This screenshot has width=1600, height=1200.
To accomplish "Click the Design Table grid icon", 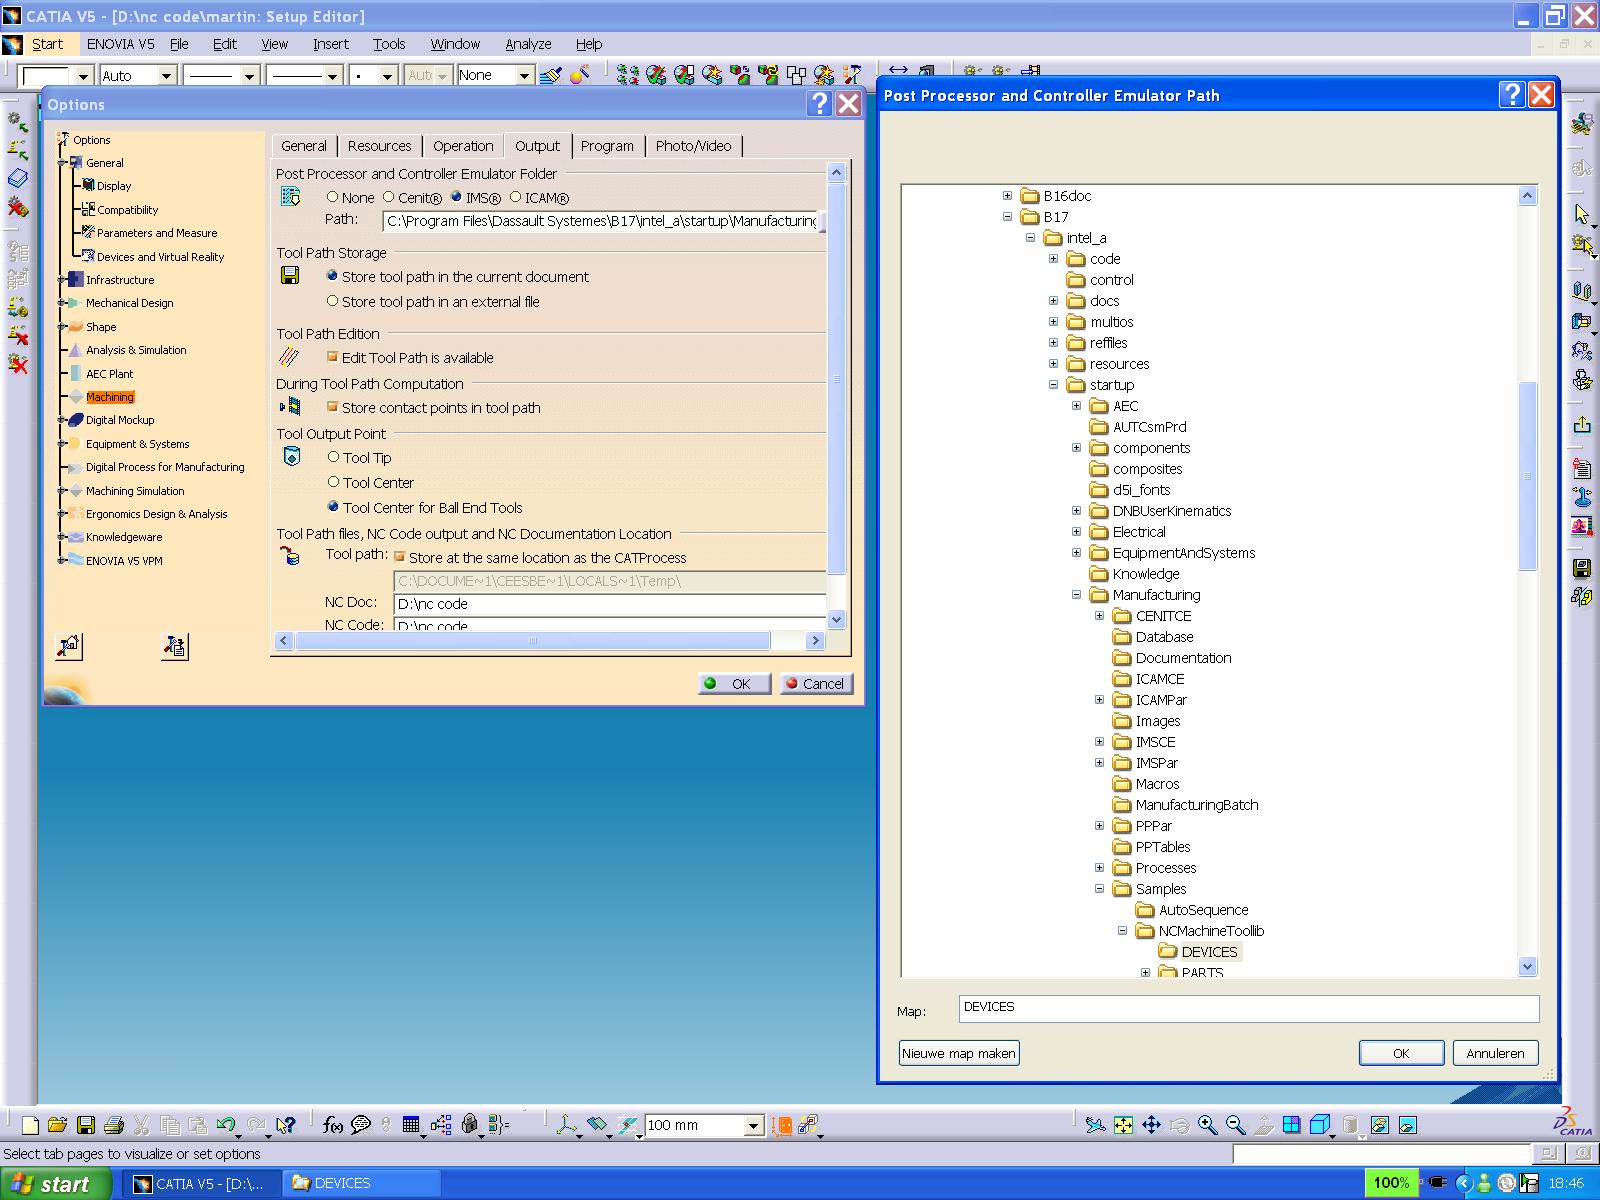I will pyautogui.click(x=411, y=1125).
